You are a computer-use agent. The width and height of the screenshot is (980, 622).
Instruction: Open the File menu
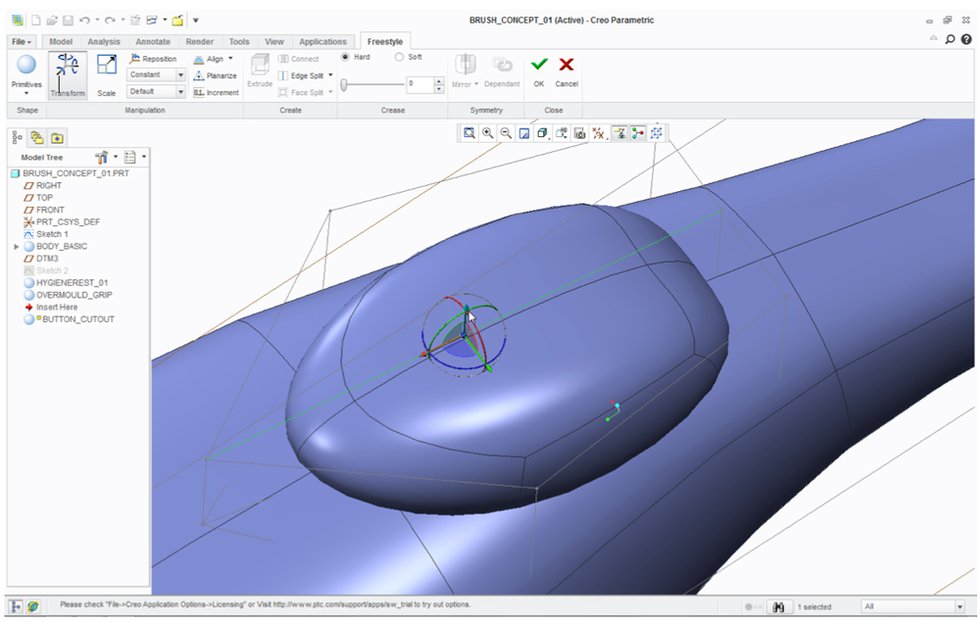(x=17, y=41)
